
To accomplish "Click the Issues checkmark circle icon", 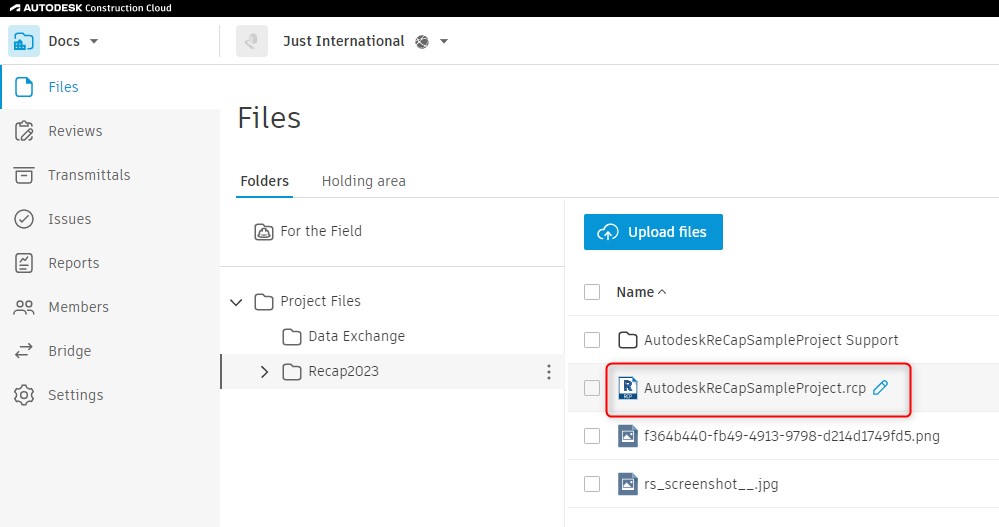I will tap(24, 219).
